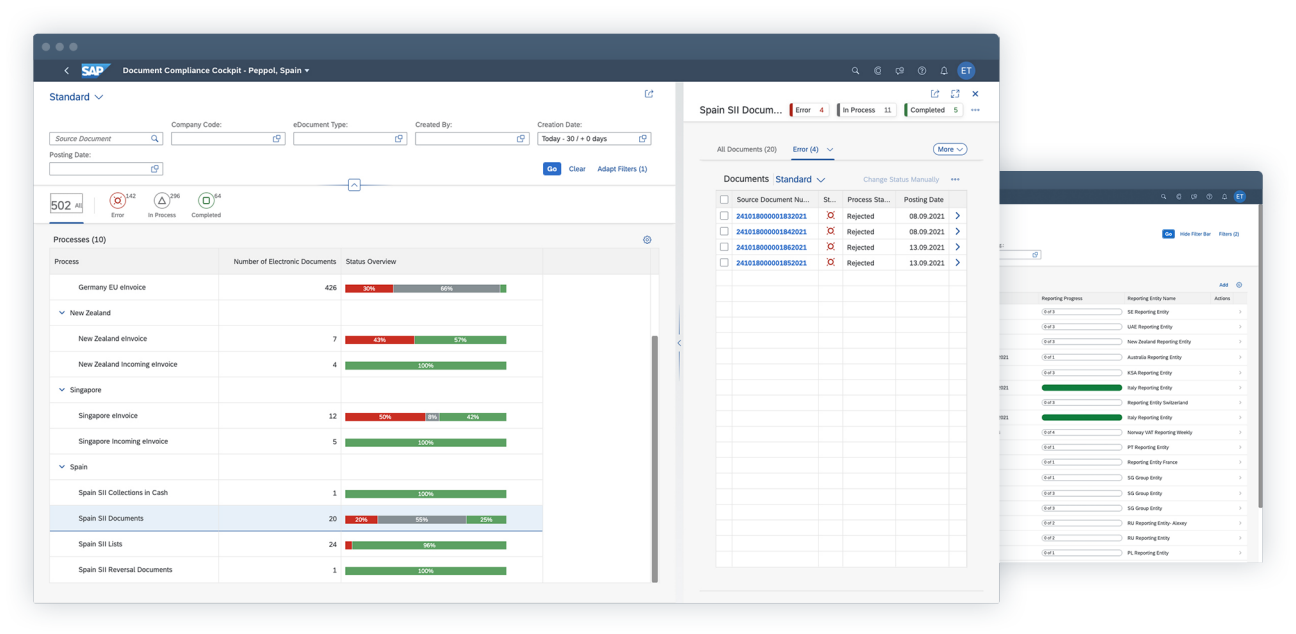Open Processes table settings gear
Image resolution: width=1296 pixels, height=634 pixels.
647,240
